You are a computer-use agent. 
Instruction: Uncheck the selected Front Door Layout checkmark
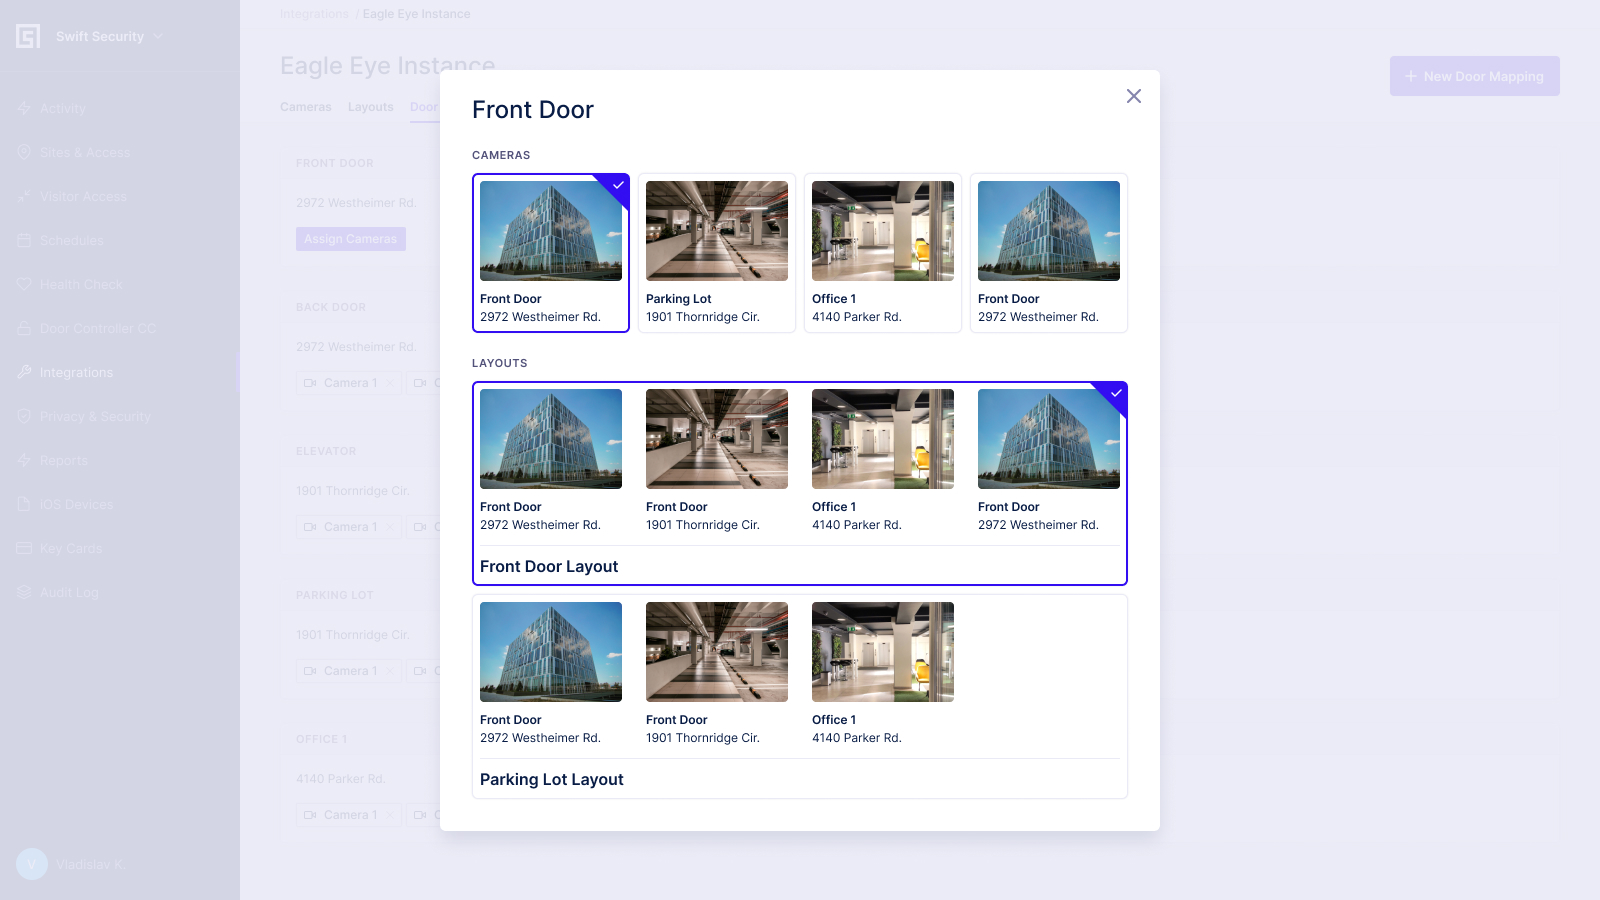click(x=1115, y=394)
